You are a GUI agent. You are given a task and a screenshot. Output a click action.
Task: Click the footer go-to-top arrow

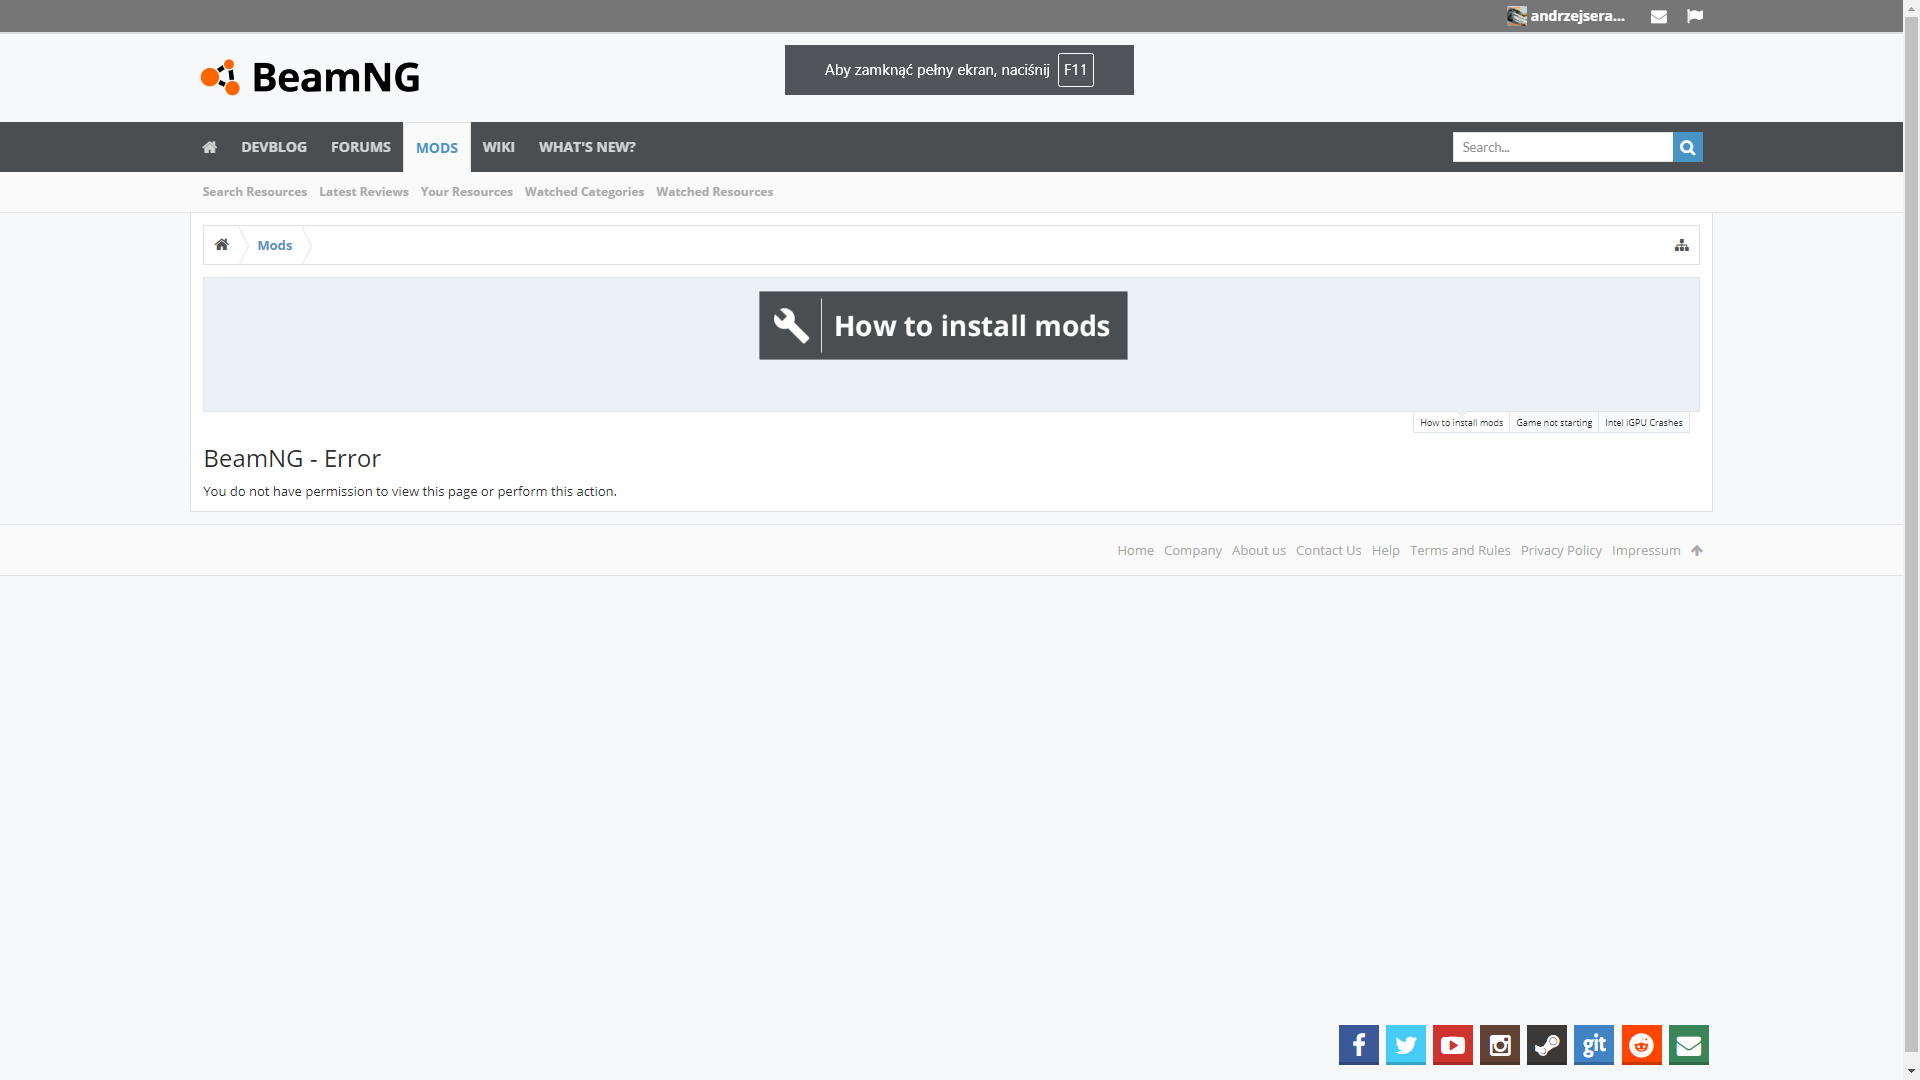[x=1696, y=551]
